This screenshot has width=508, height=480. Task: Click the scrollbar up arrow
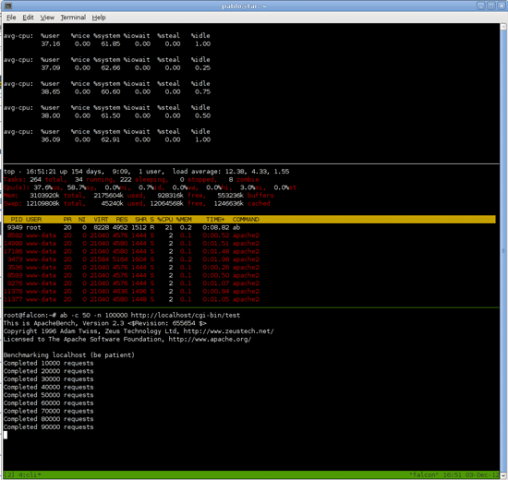point(503,27)
